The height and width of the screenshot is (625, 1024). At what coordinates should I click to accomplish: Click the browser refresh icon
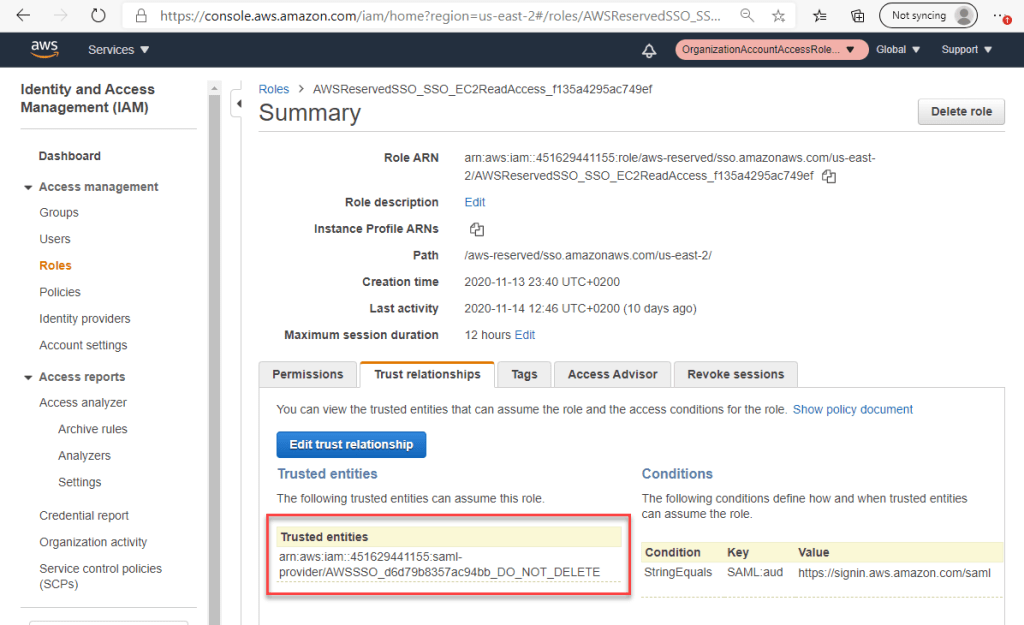(x=98, y=16)
